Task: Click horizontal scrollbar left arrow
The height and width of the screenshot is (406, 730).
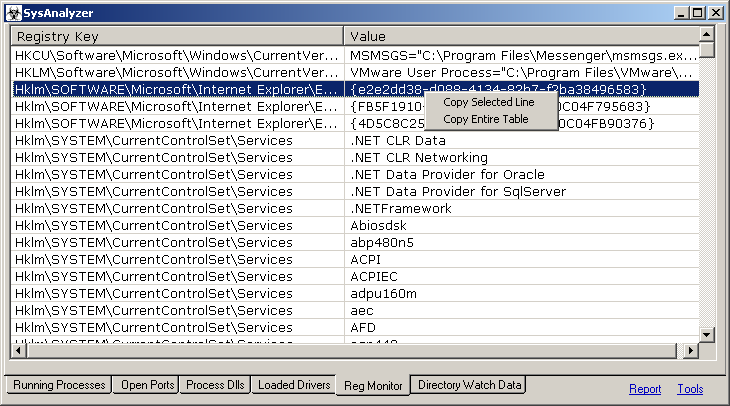Action: (20, 350)
